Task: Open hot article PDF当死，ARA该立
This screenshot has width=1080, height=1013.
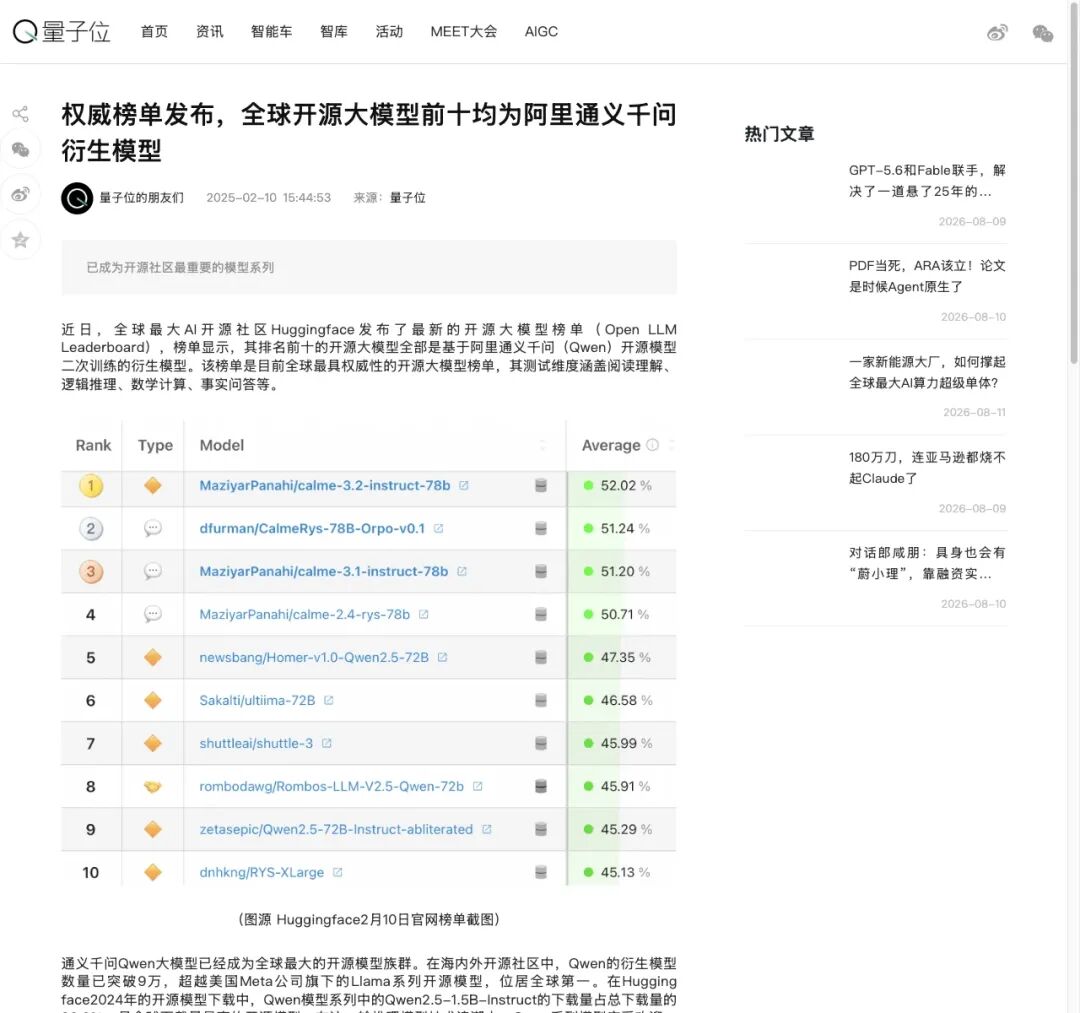Action: click(x=926, y=276)
